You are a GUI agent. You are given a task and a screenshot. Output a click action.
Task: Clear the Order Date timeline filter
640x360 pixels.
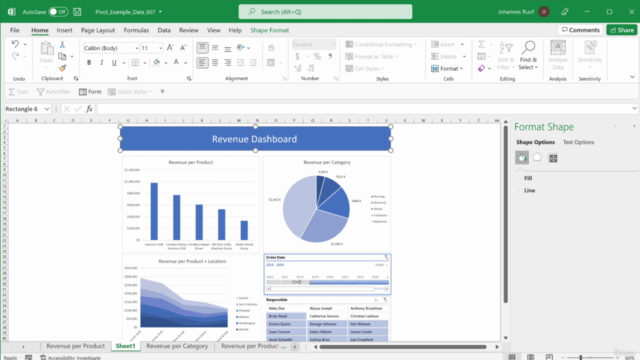point(386,258)
